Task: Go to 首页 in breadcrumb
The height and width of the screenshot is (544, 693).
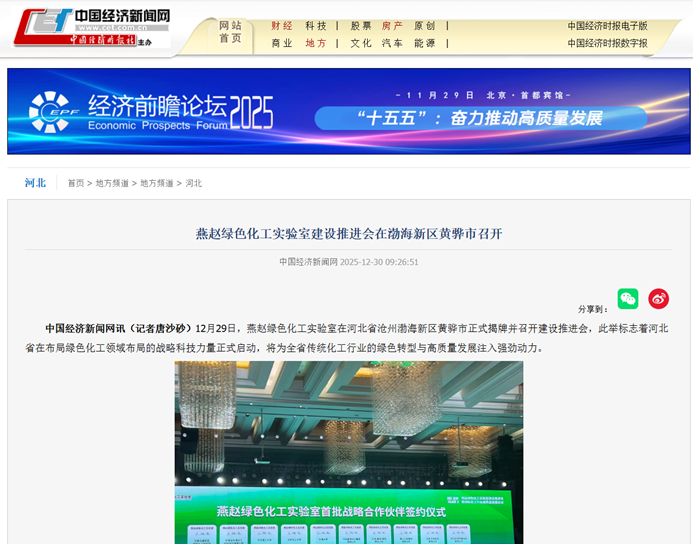Action: pos(76,183)
